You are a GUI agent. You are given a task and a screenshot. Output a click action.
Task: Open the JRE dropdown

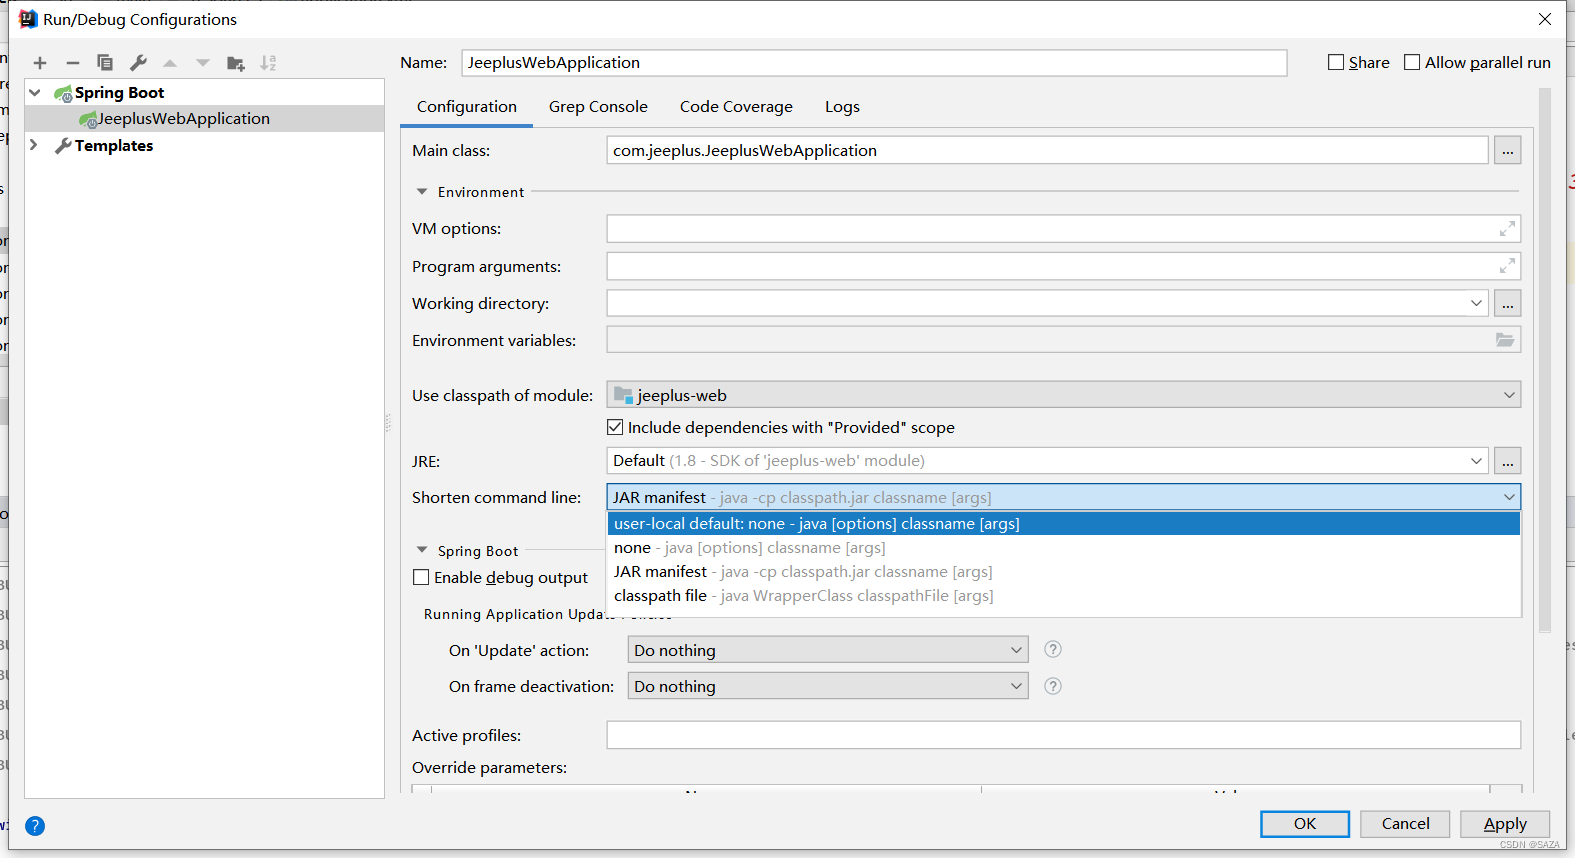click(1476, 461)
